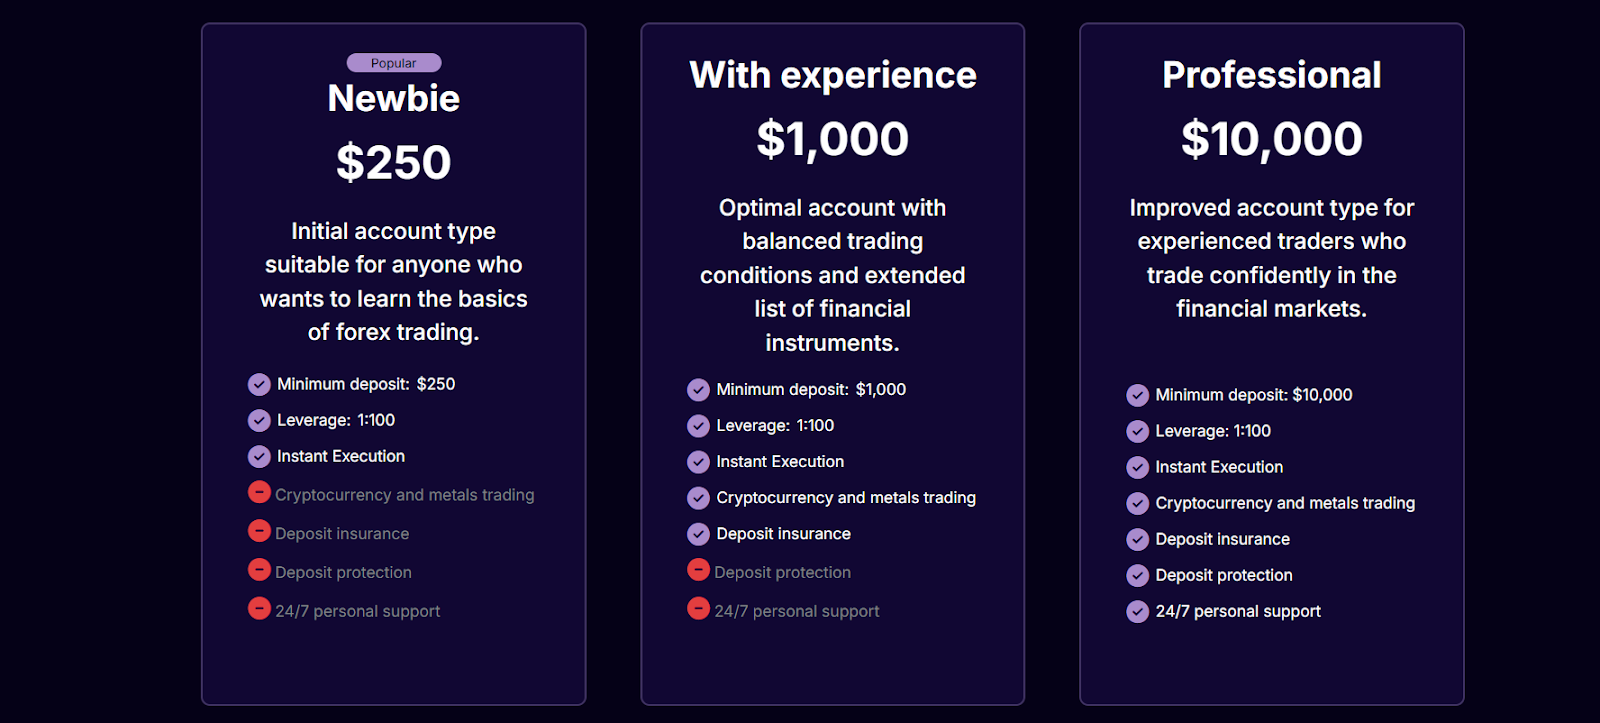Screen dimensions: 1600x723
Task: Click red minus beside With experience Deposit protection
Action: click(698, 570)
